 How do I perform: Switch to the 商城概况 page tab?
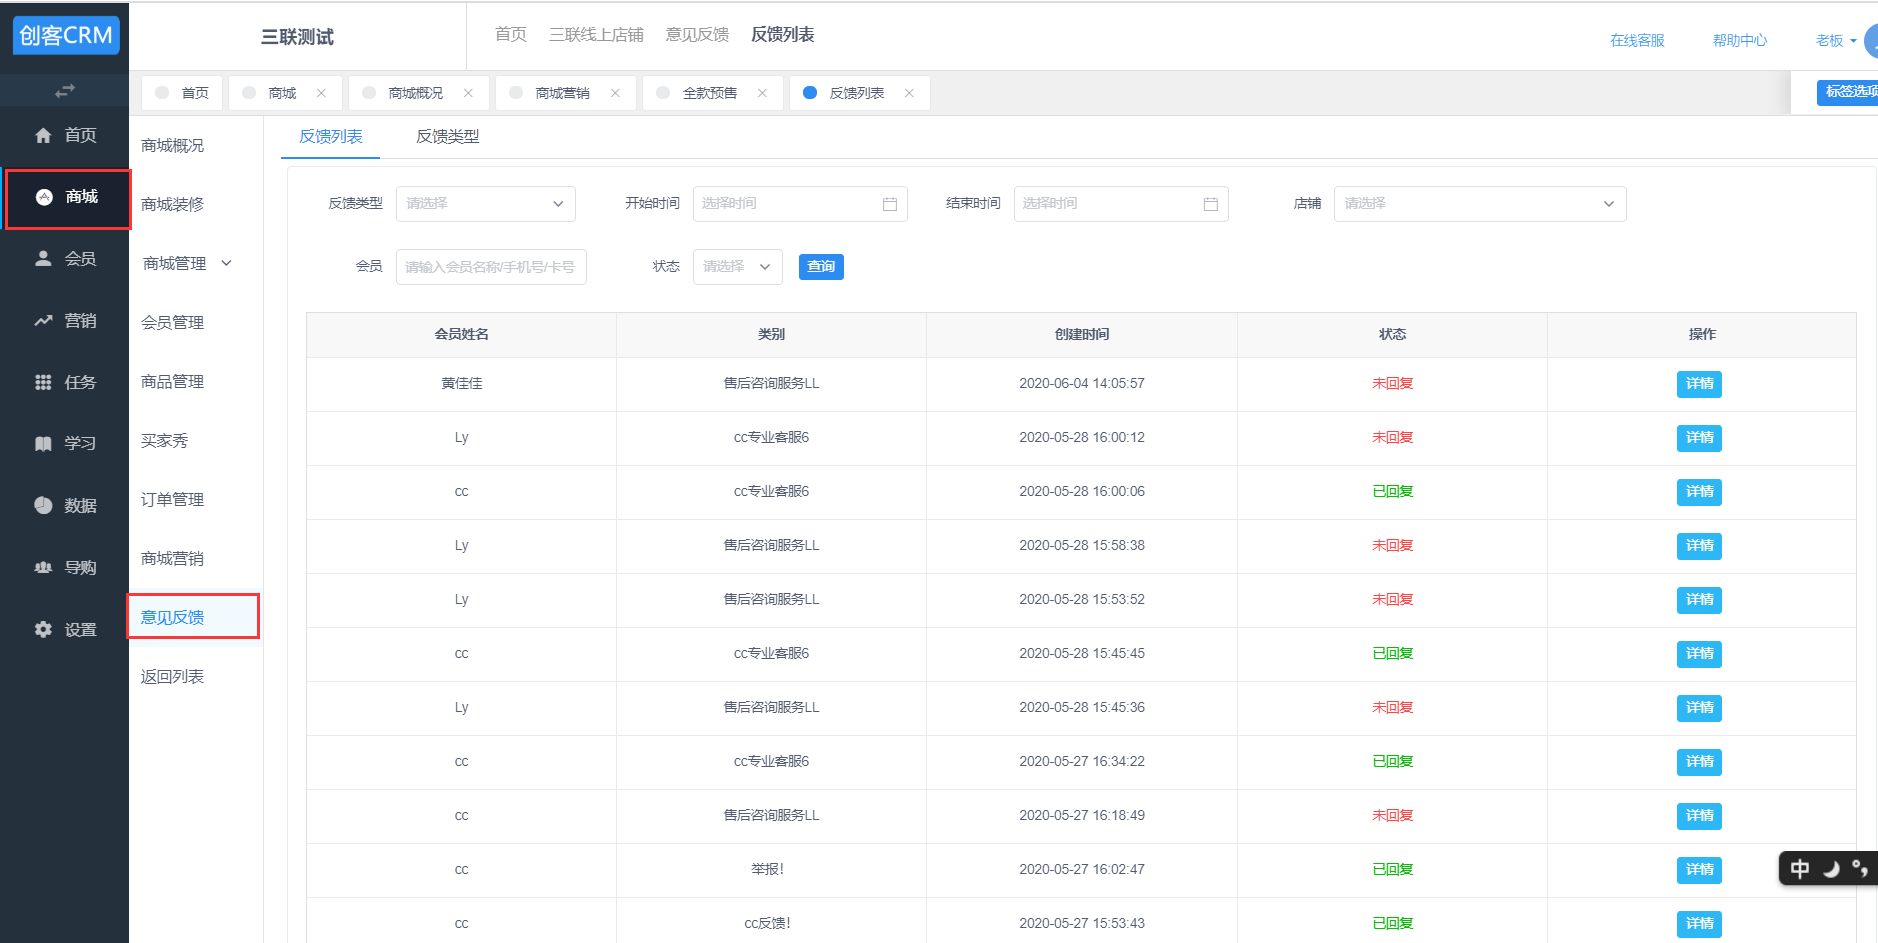point(415,93)
